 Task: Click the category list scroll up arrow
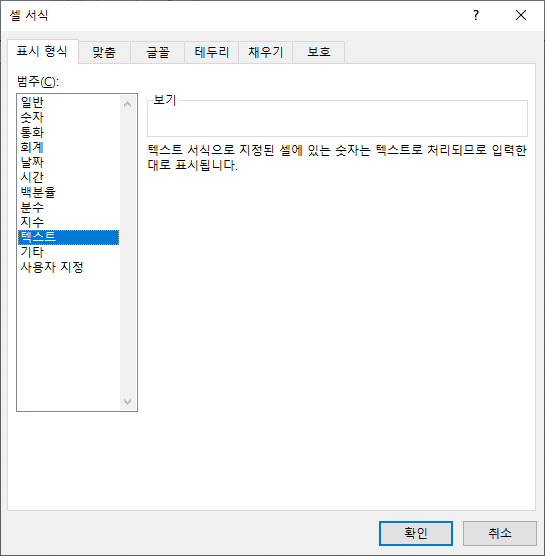(x=128, y=104)
